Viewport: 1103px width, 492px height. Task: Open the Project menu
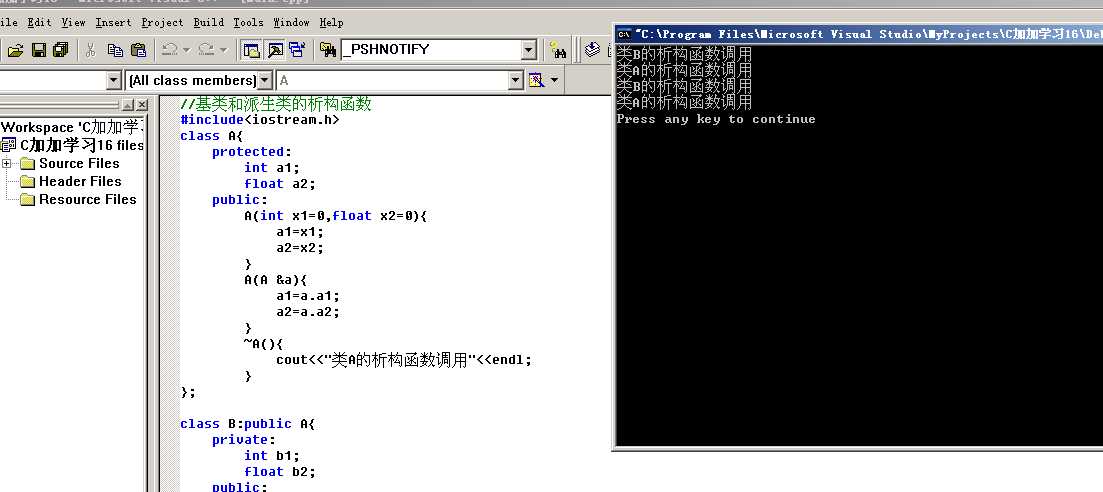coord(162,23)
